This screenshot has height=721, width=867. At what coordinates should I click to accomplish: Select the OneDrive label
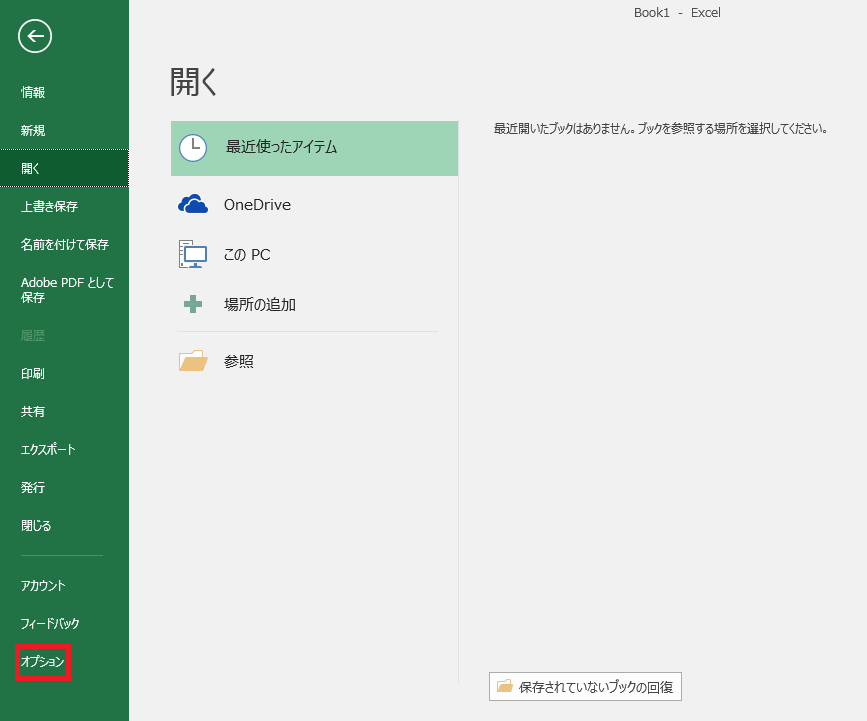257,205
